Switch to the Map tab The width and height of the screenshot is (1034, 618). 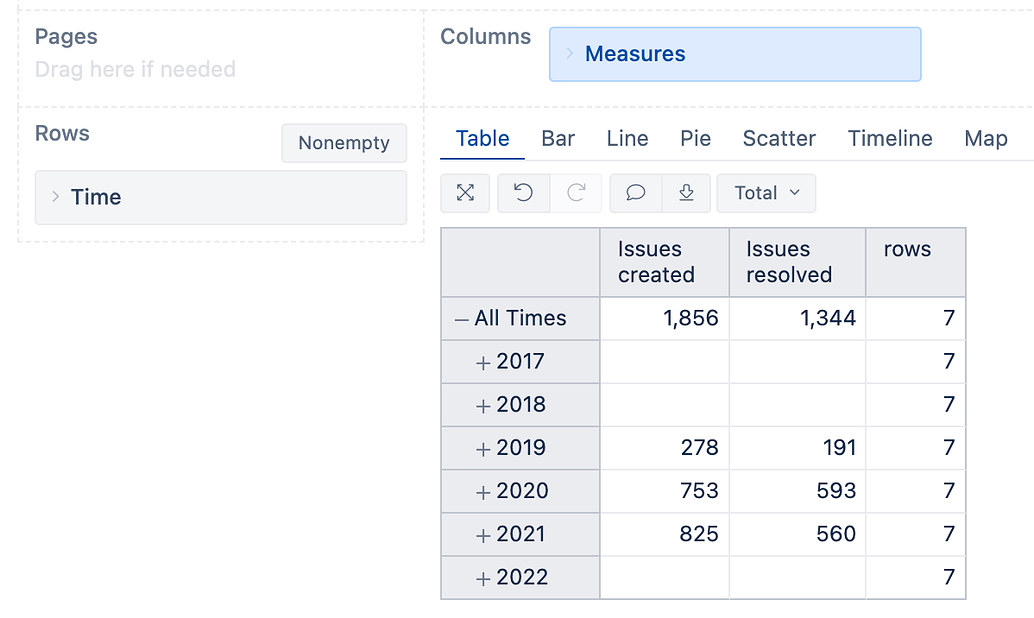[x=985, y=139]
